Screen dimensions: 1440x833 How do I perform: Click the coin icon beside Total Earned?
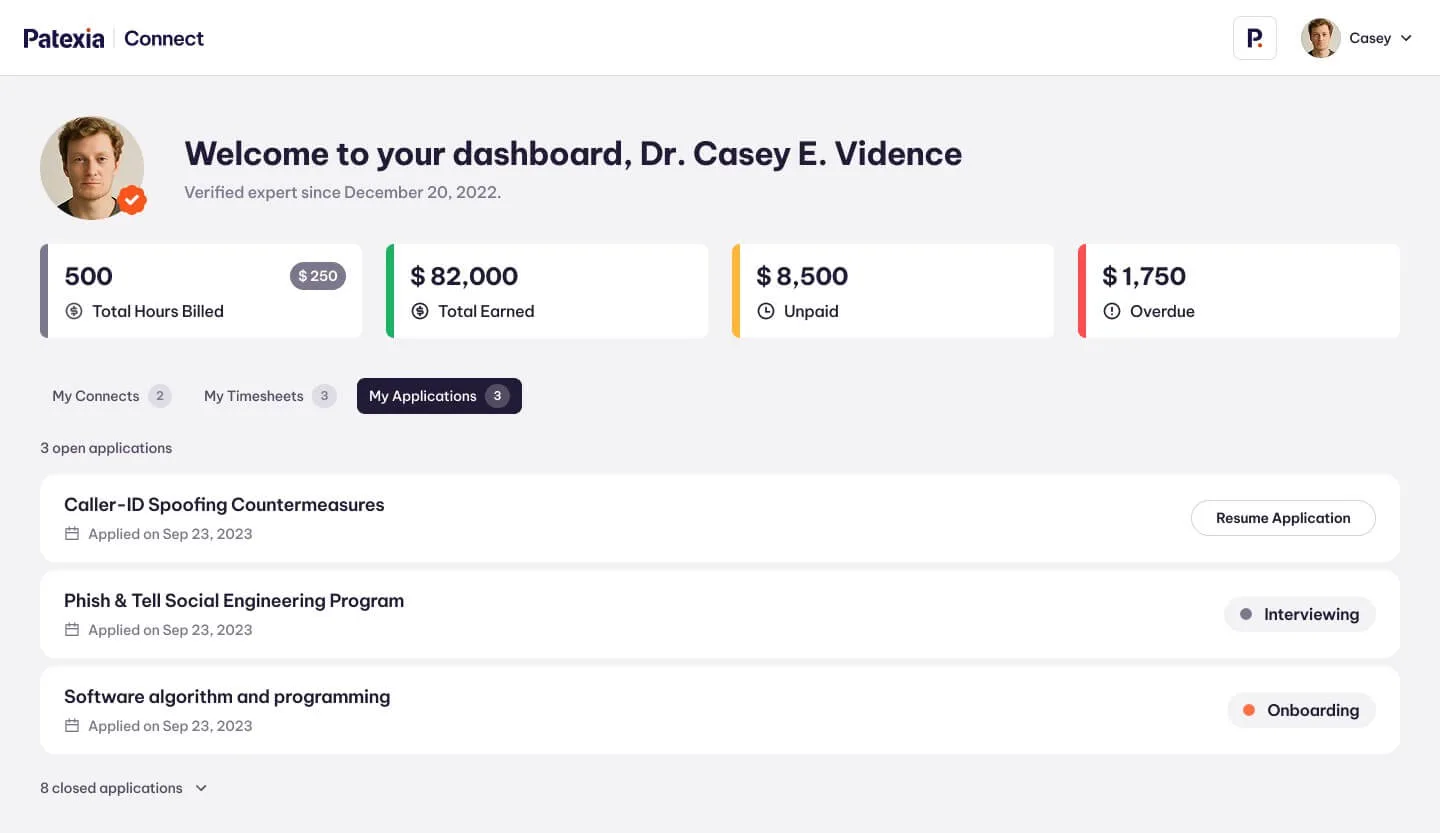(419, 311)
